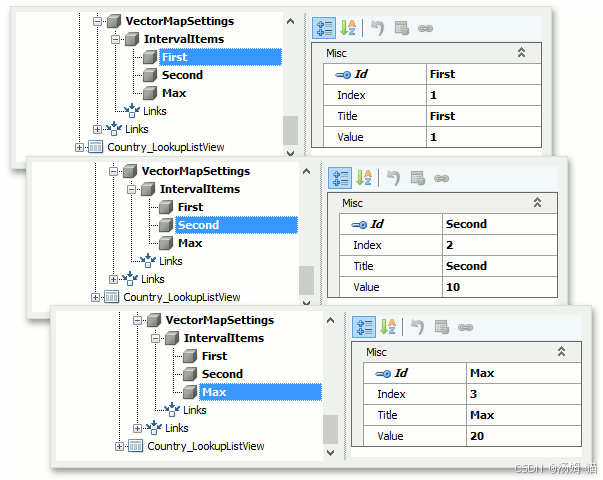Select Max item in top panel tree
Screen dimensions: 603x480
coord(174,93)
